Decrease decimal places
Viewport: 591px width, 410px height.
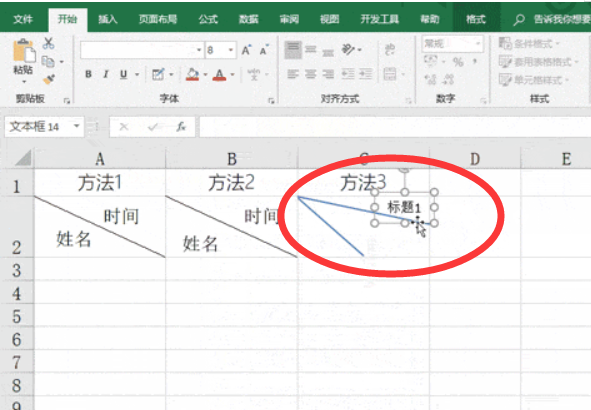point(448,79)
